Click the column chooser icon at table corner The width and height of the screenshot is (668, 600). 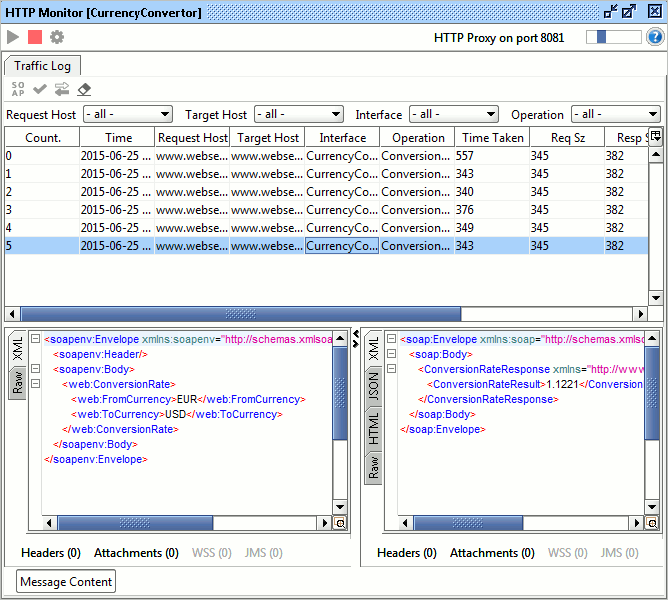pyautogui.click(x=656, y=138)
